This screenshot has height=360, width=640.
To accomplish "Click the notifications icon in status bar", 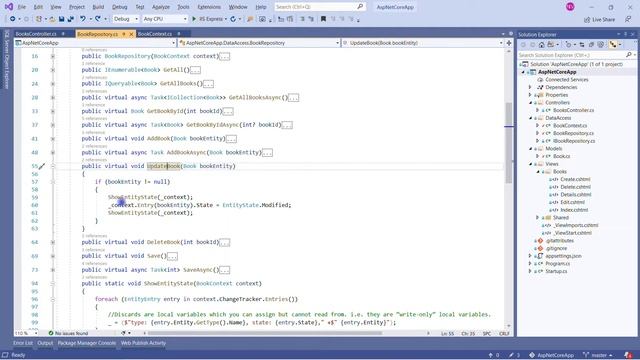I will (x=629, y=355).
